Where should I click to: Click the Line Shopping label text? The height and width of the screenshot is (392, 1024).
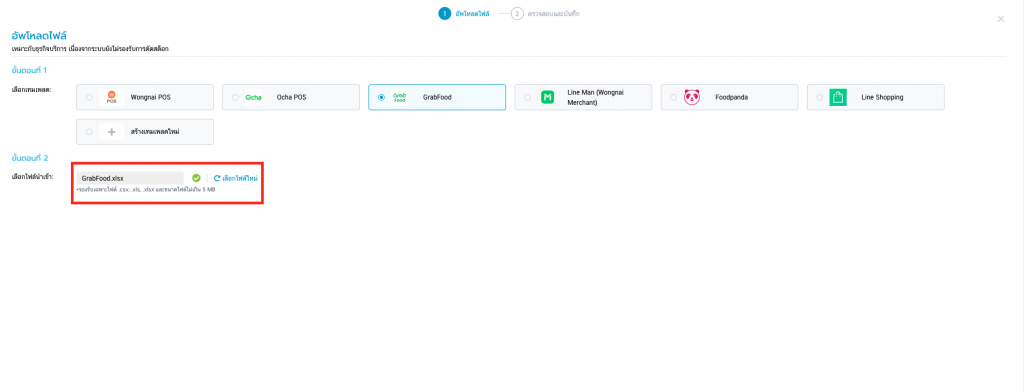click(882, 97)
